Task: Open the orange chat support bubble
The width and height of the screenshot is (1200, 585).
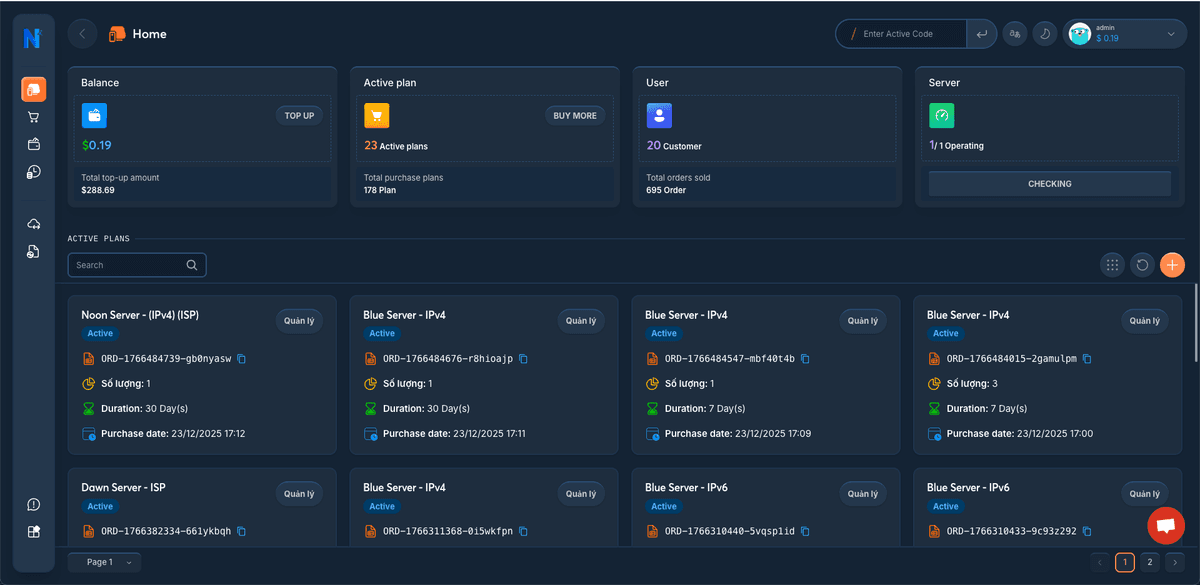Action: point(1165,525)
